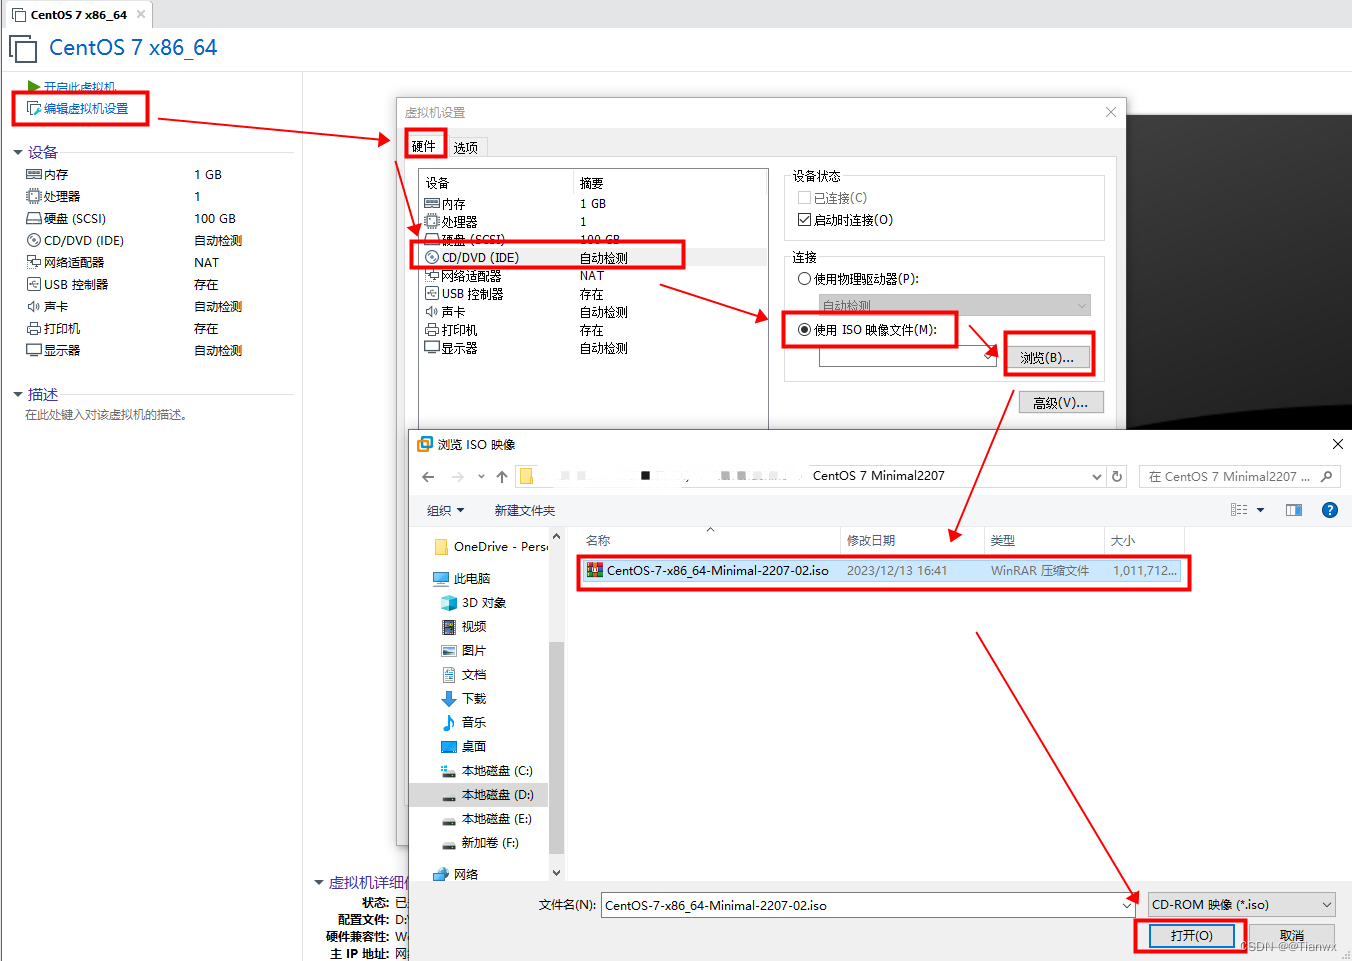Viewport: 1352px width, 961px height.
Task: Click the memory icon in VMware device list
Action: [x=34, y=175]
